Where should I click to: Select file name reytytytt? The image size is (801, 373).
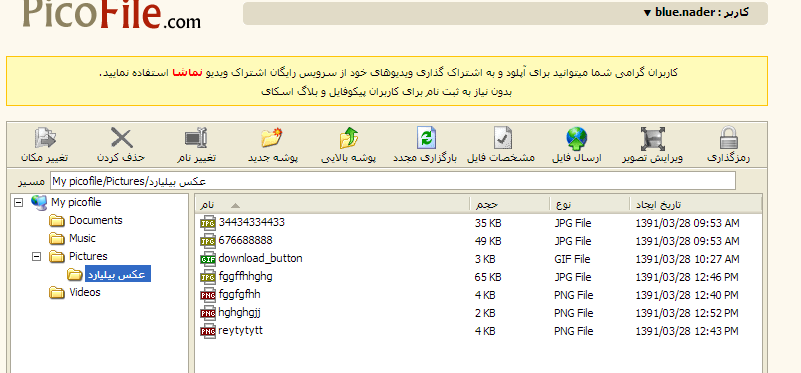coord(241,330)
